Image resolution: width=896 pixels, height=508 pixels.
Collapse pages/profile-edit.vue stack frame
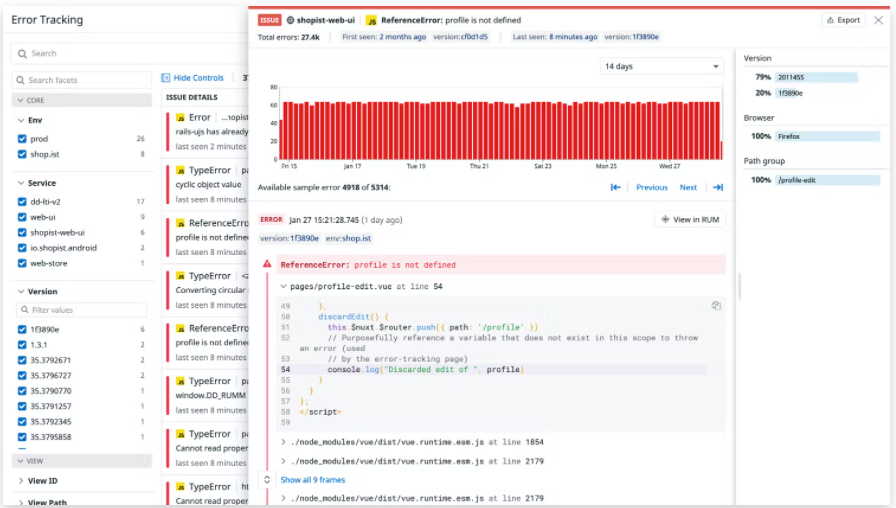[x=283, y=286]
